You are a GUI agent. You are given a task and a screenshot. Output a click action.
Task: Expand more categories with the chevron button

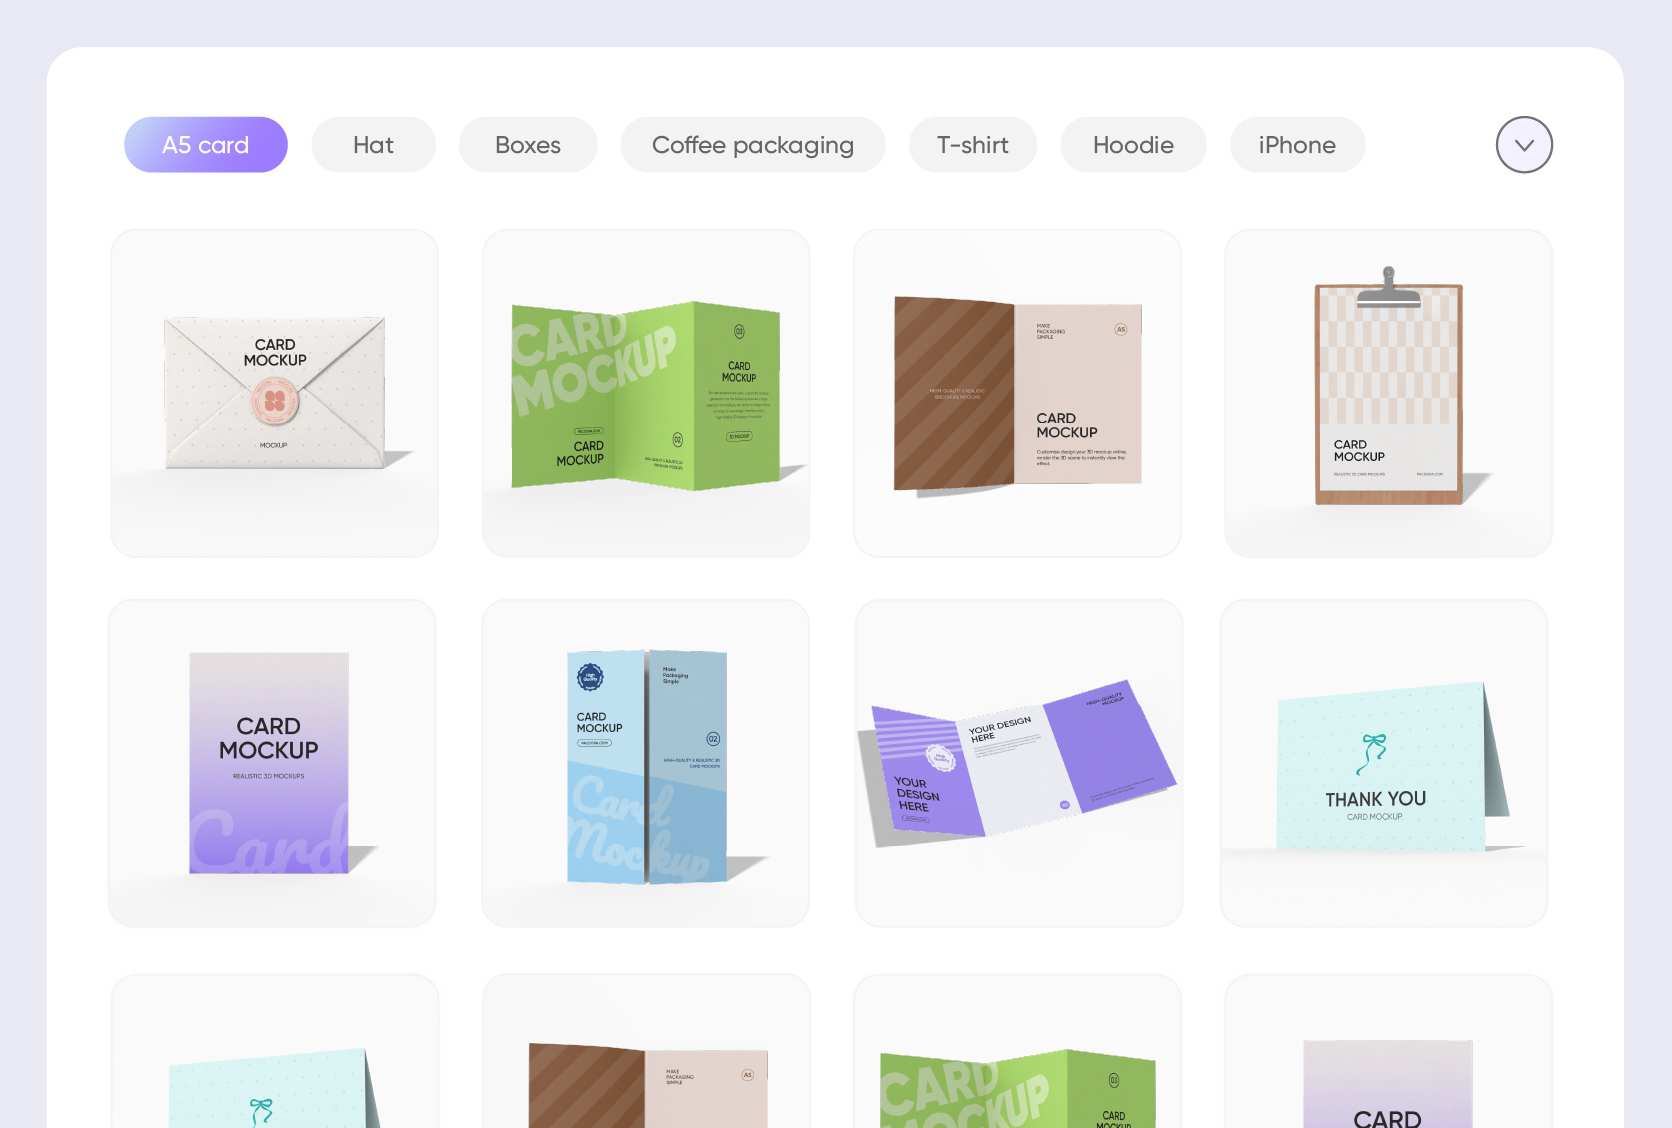click(x=1524, y=145)
